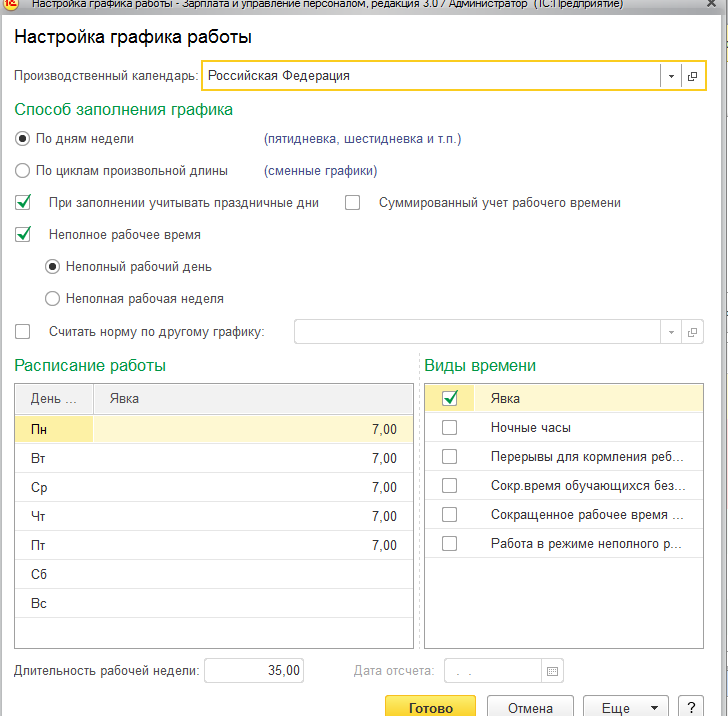The height and width of the screenshot is (716, 728).
Task: Check 'Перерывы для кормления реб...' checkbox
Action: pos(449,456)
